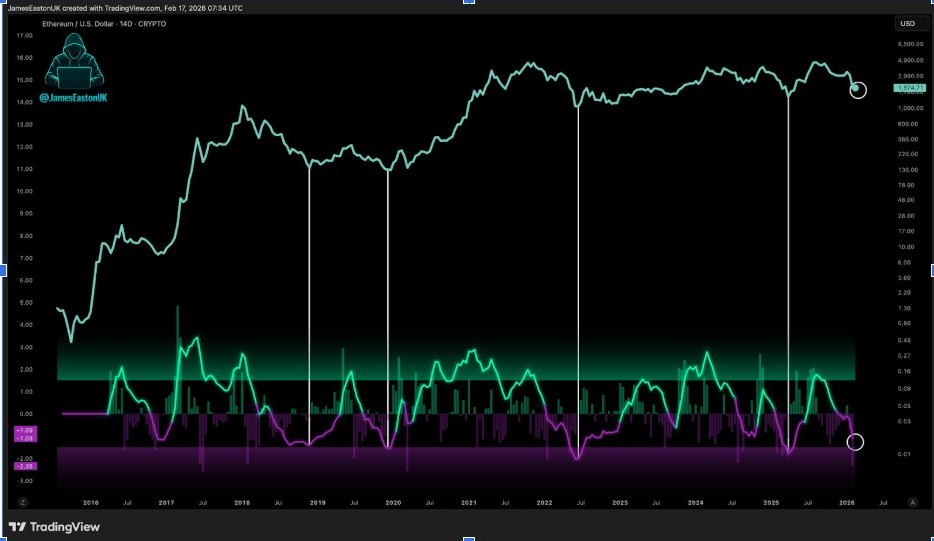Click the 15.00 left scale label

(x=24, y=80)
